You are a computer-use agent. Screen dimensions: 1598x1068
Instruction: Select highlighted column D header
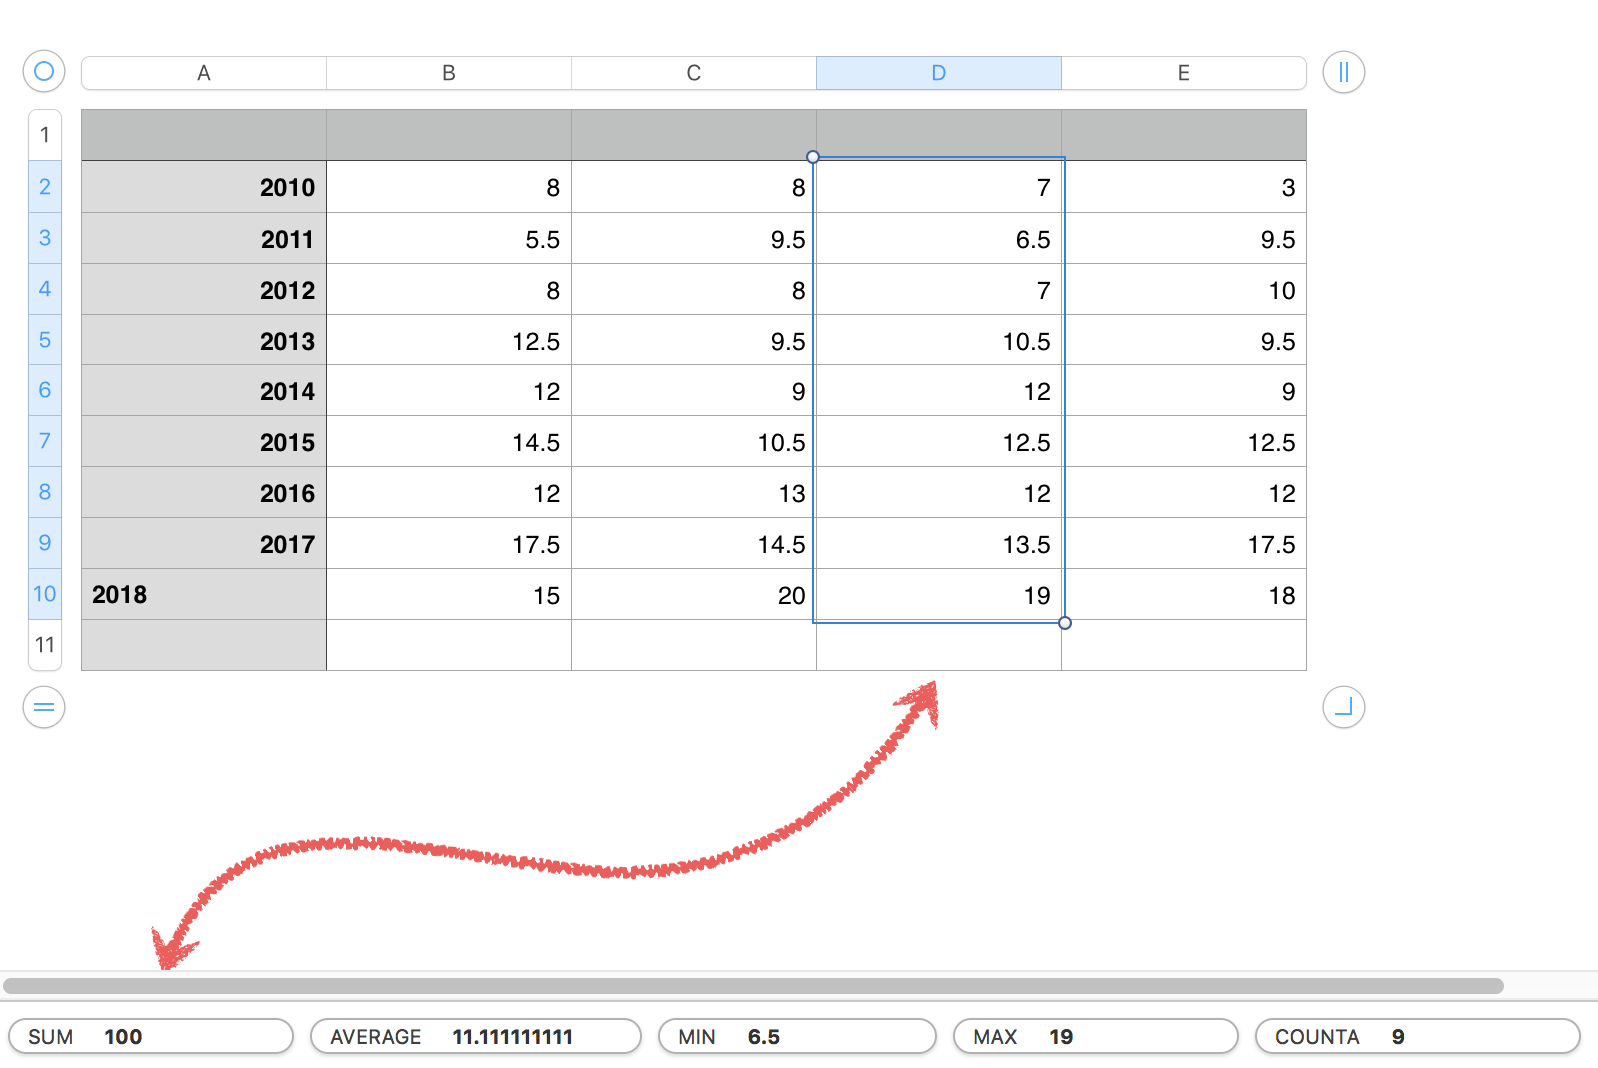tap(939, 73)
